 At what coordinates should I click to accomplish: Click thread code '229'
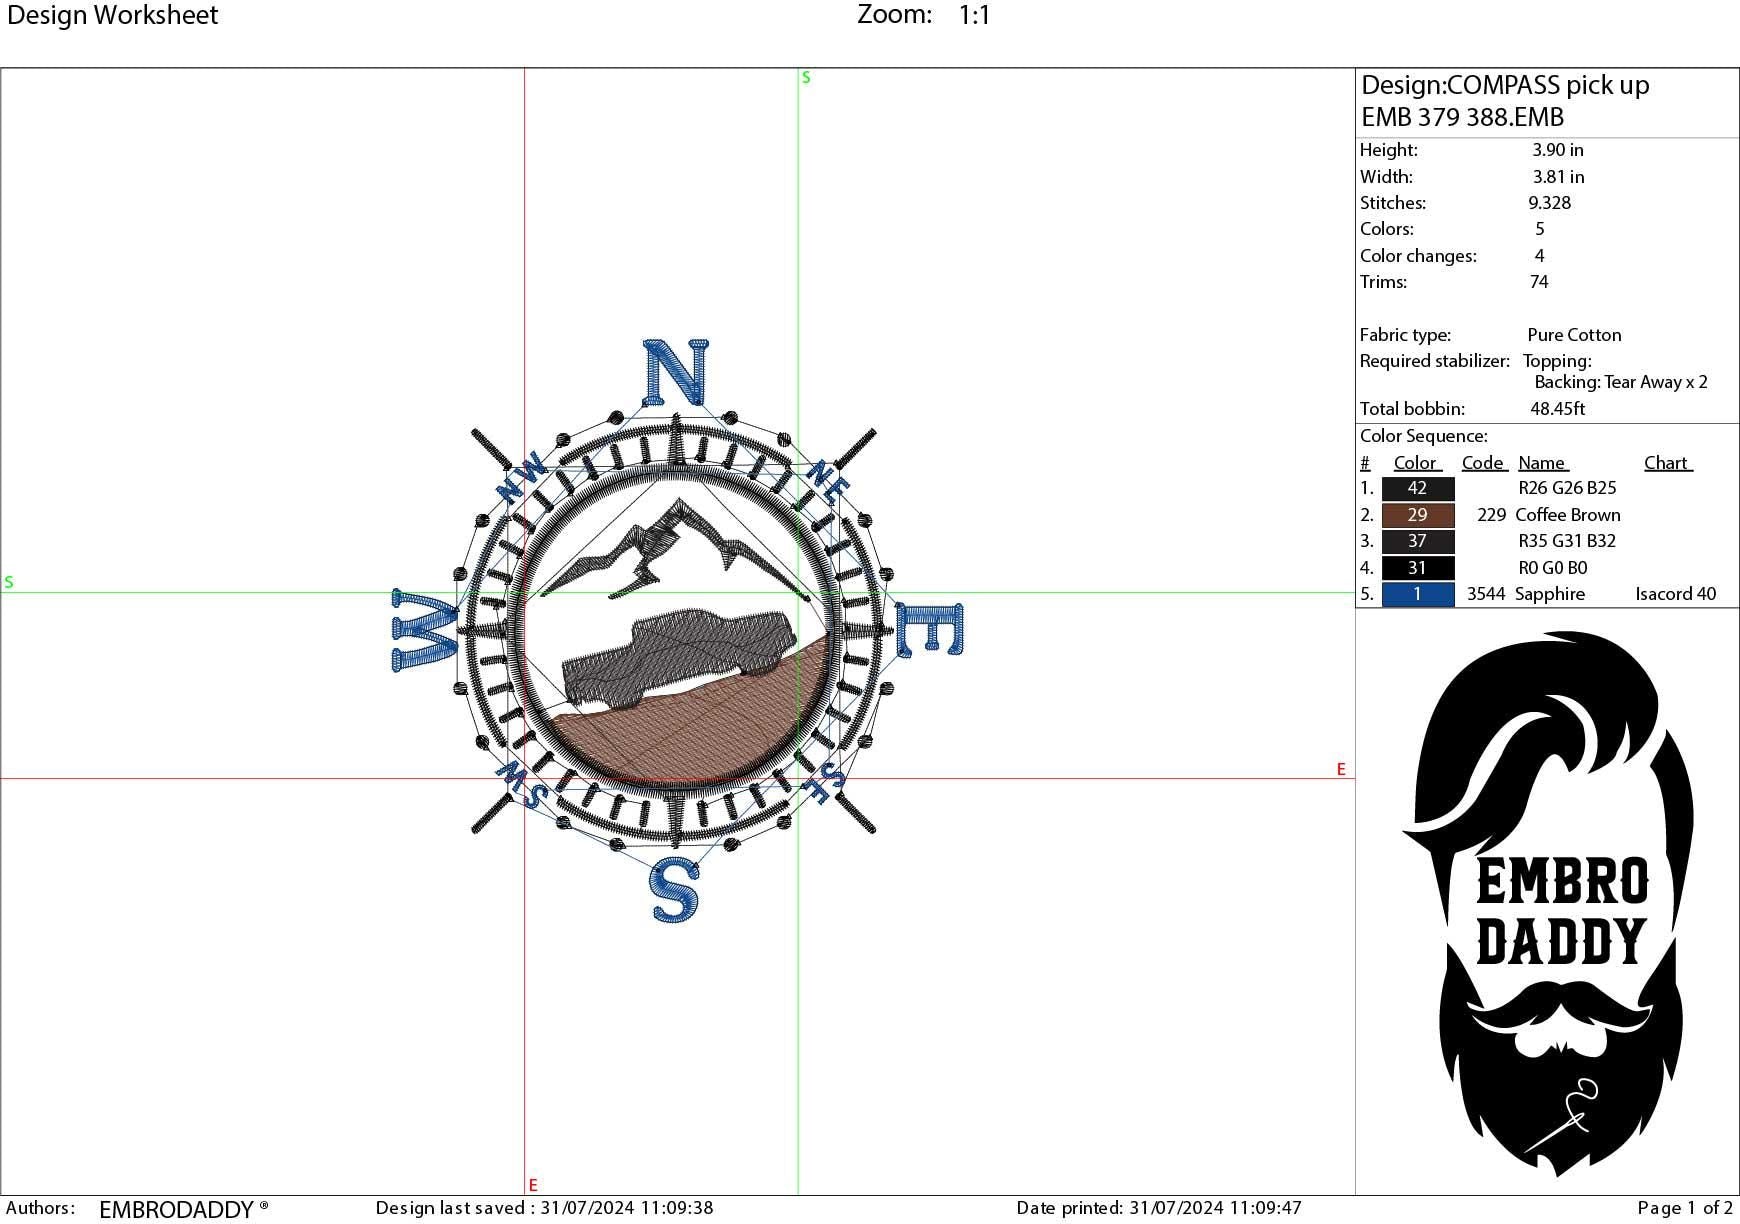(x=1491, y=515)
